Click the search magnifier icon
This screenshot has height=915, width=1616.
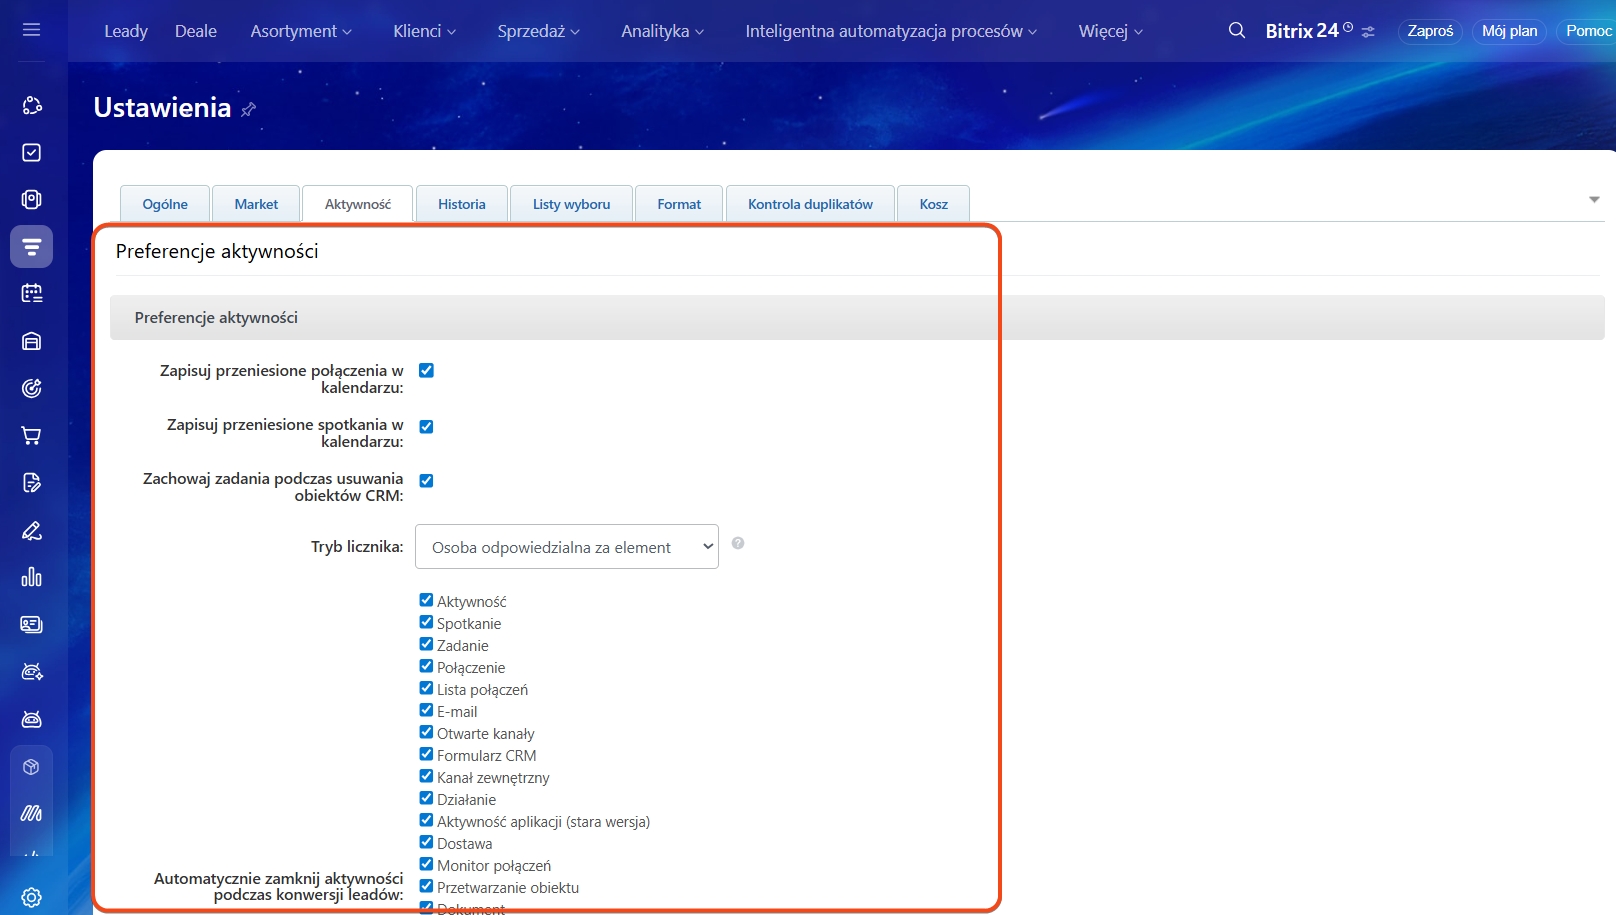click(1237, 31)
